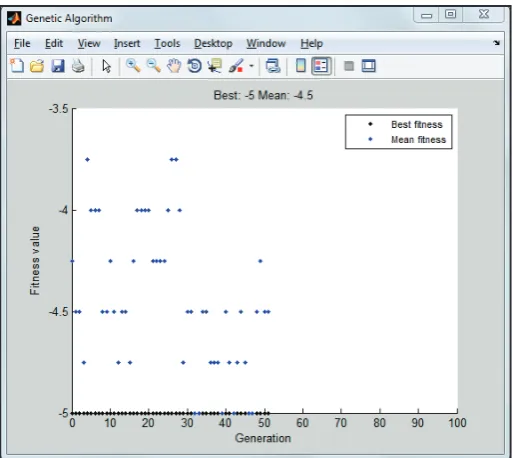Viewport: 513px width, 458px height.
Task: Close the Genetic Algorithm window
Action: (483, 15)
